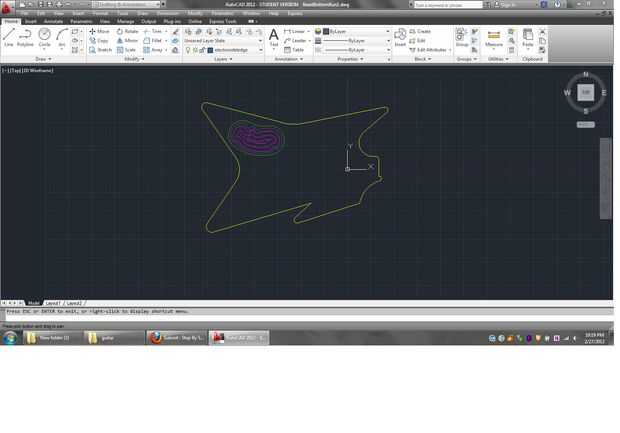
Task: Open the guitar folder taskbar button
Action: (113, 338)
